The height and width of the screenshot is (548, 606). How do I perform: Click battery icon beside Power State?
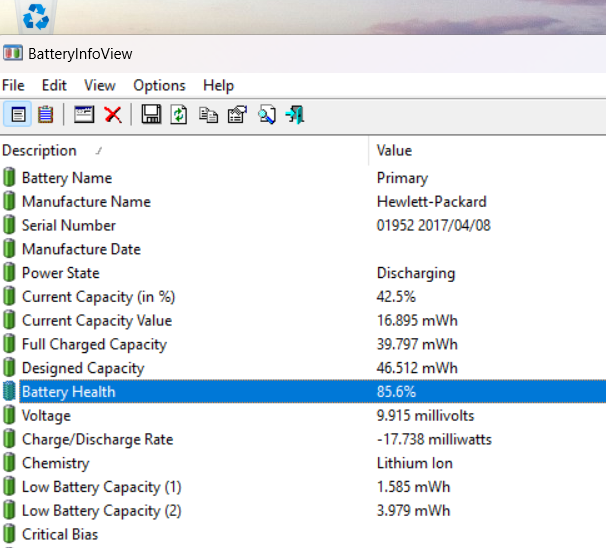tap(9, 273)
